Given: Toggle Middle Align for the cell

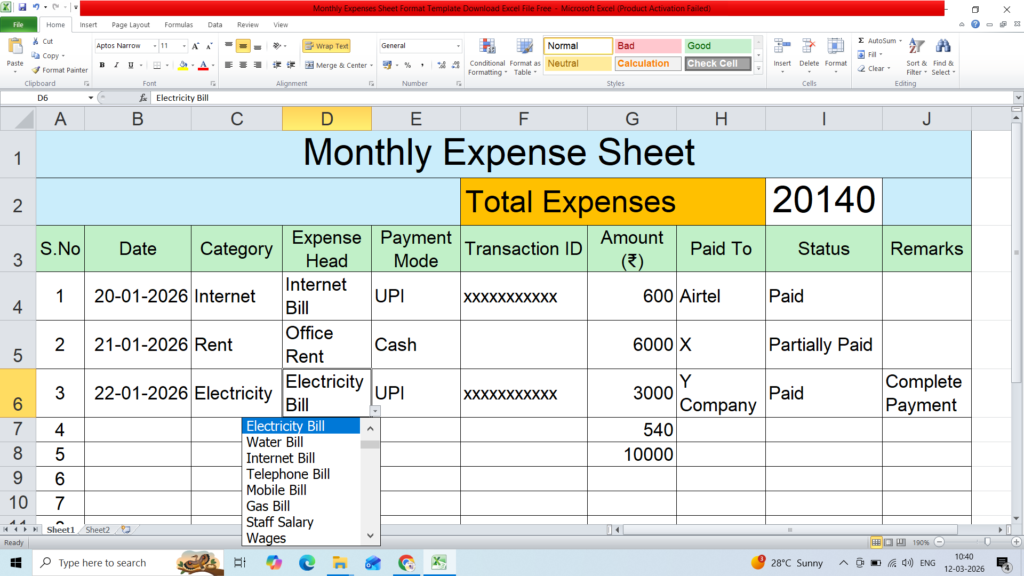Looking at the screenshot, I should (x=243, y=46).
